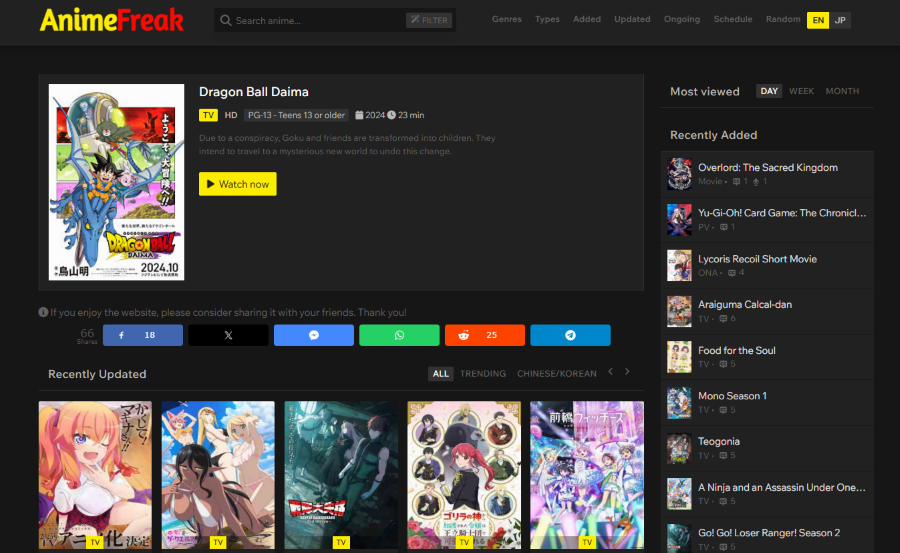Viewport: 900px width, 553px height.
Task: Go to the Added page
Action: [587, 19]
